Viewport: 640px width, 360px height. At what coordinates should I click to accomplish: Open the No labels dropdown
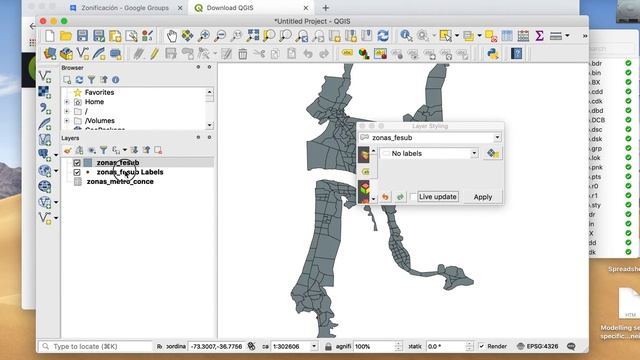pyautogui.click(x=429, y=153)
